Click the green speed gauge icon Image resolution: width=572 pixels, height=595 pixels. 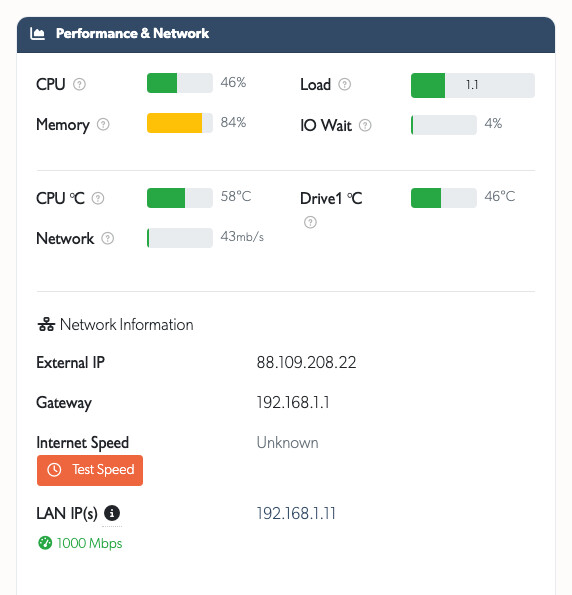[45, 543]
